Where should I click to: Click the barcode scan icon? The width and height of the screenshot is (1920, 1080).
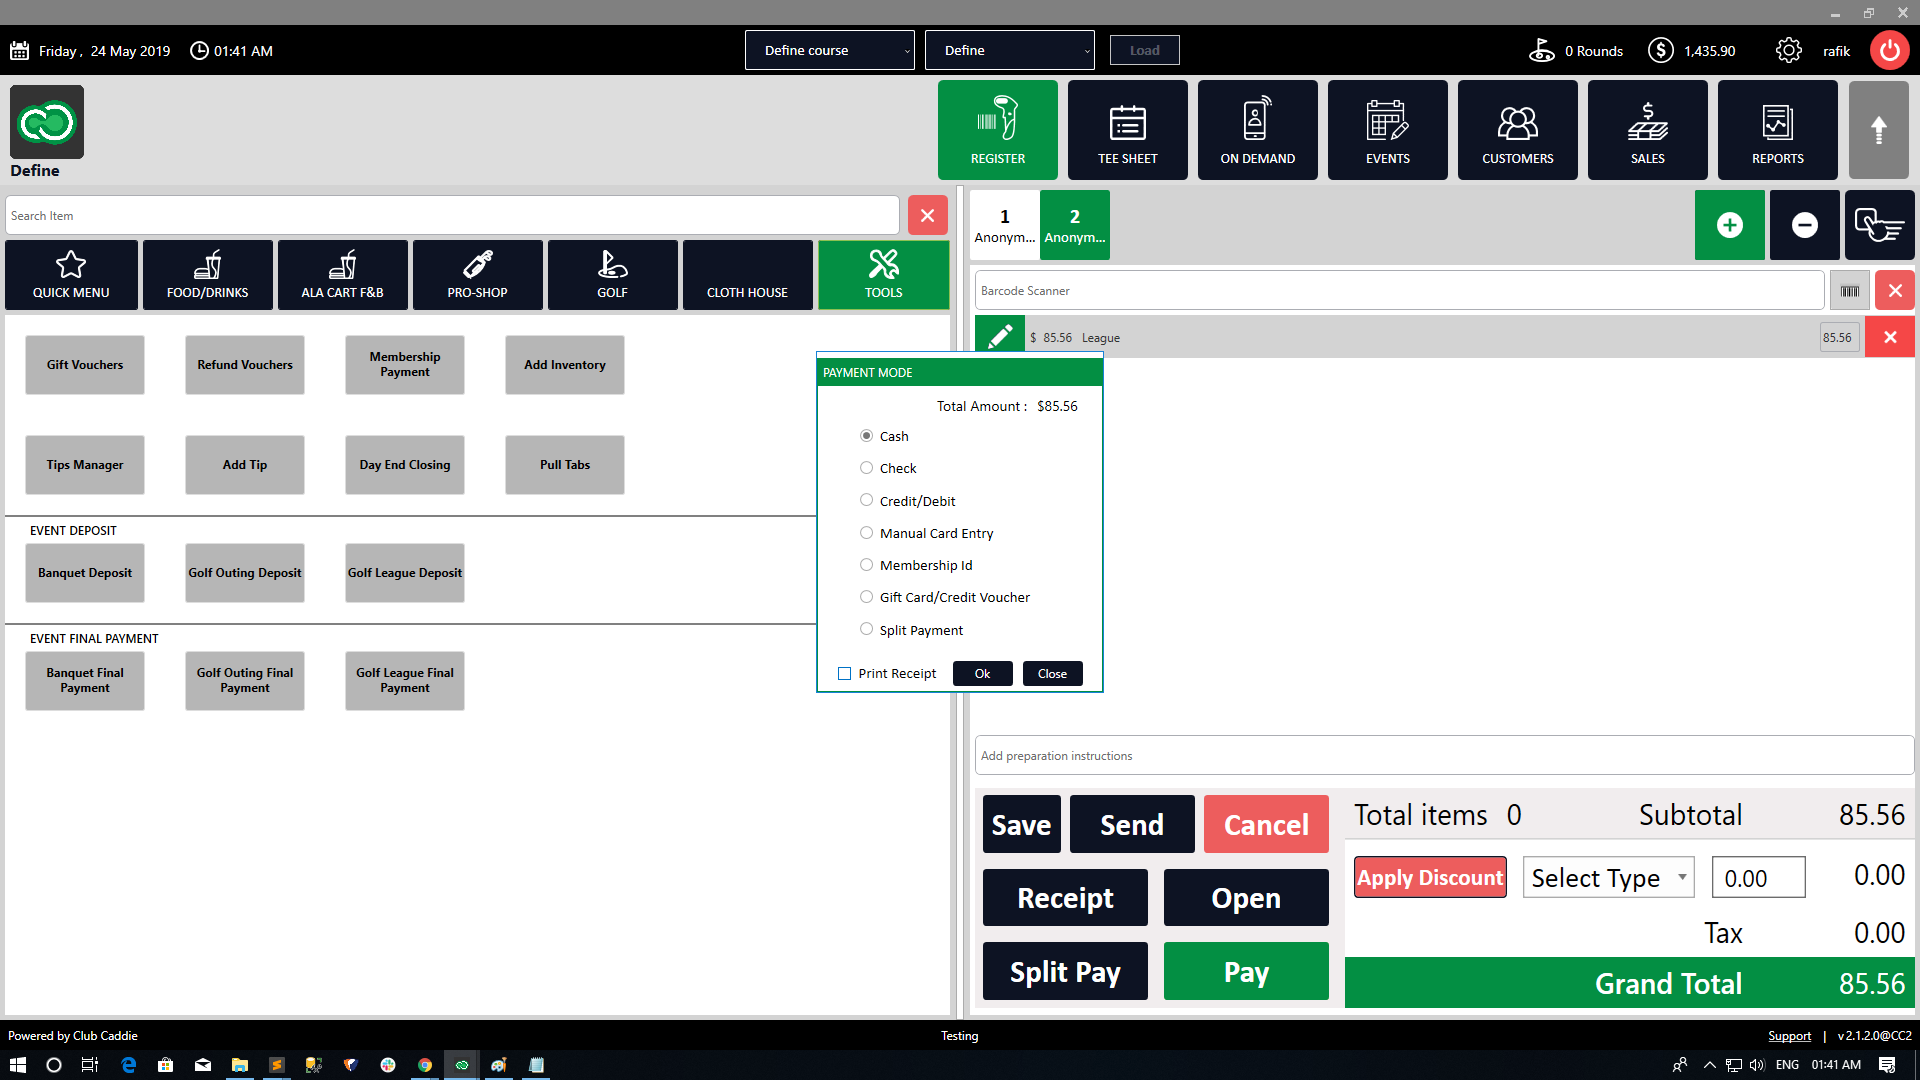click(x=1849, y=291)
